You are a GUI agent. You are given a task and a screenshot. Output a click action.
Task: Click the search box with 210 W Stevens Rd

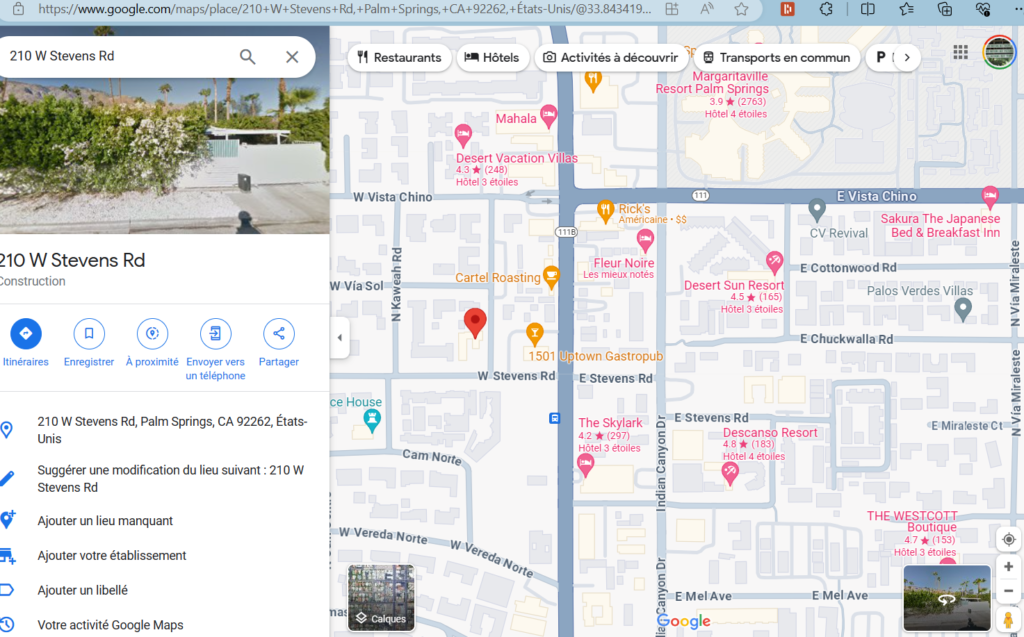click(118, 56)
